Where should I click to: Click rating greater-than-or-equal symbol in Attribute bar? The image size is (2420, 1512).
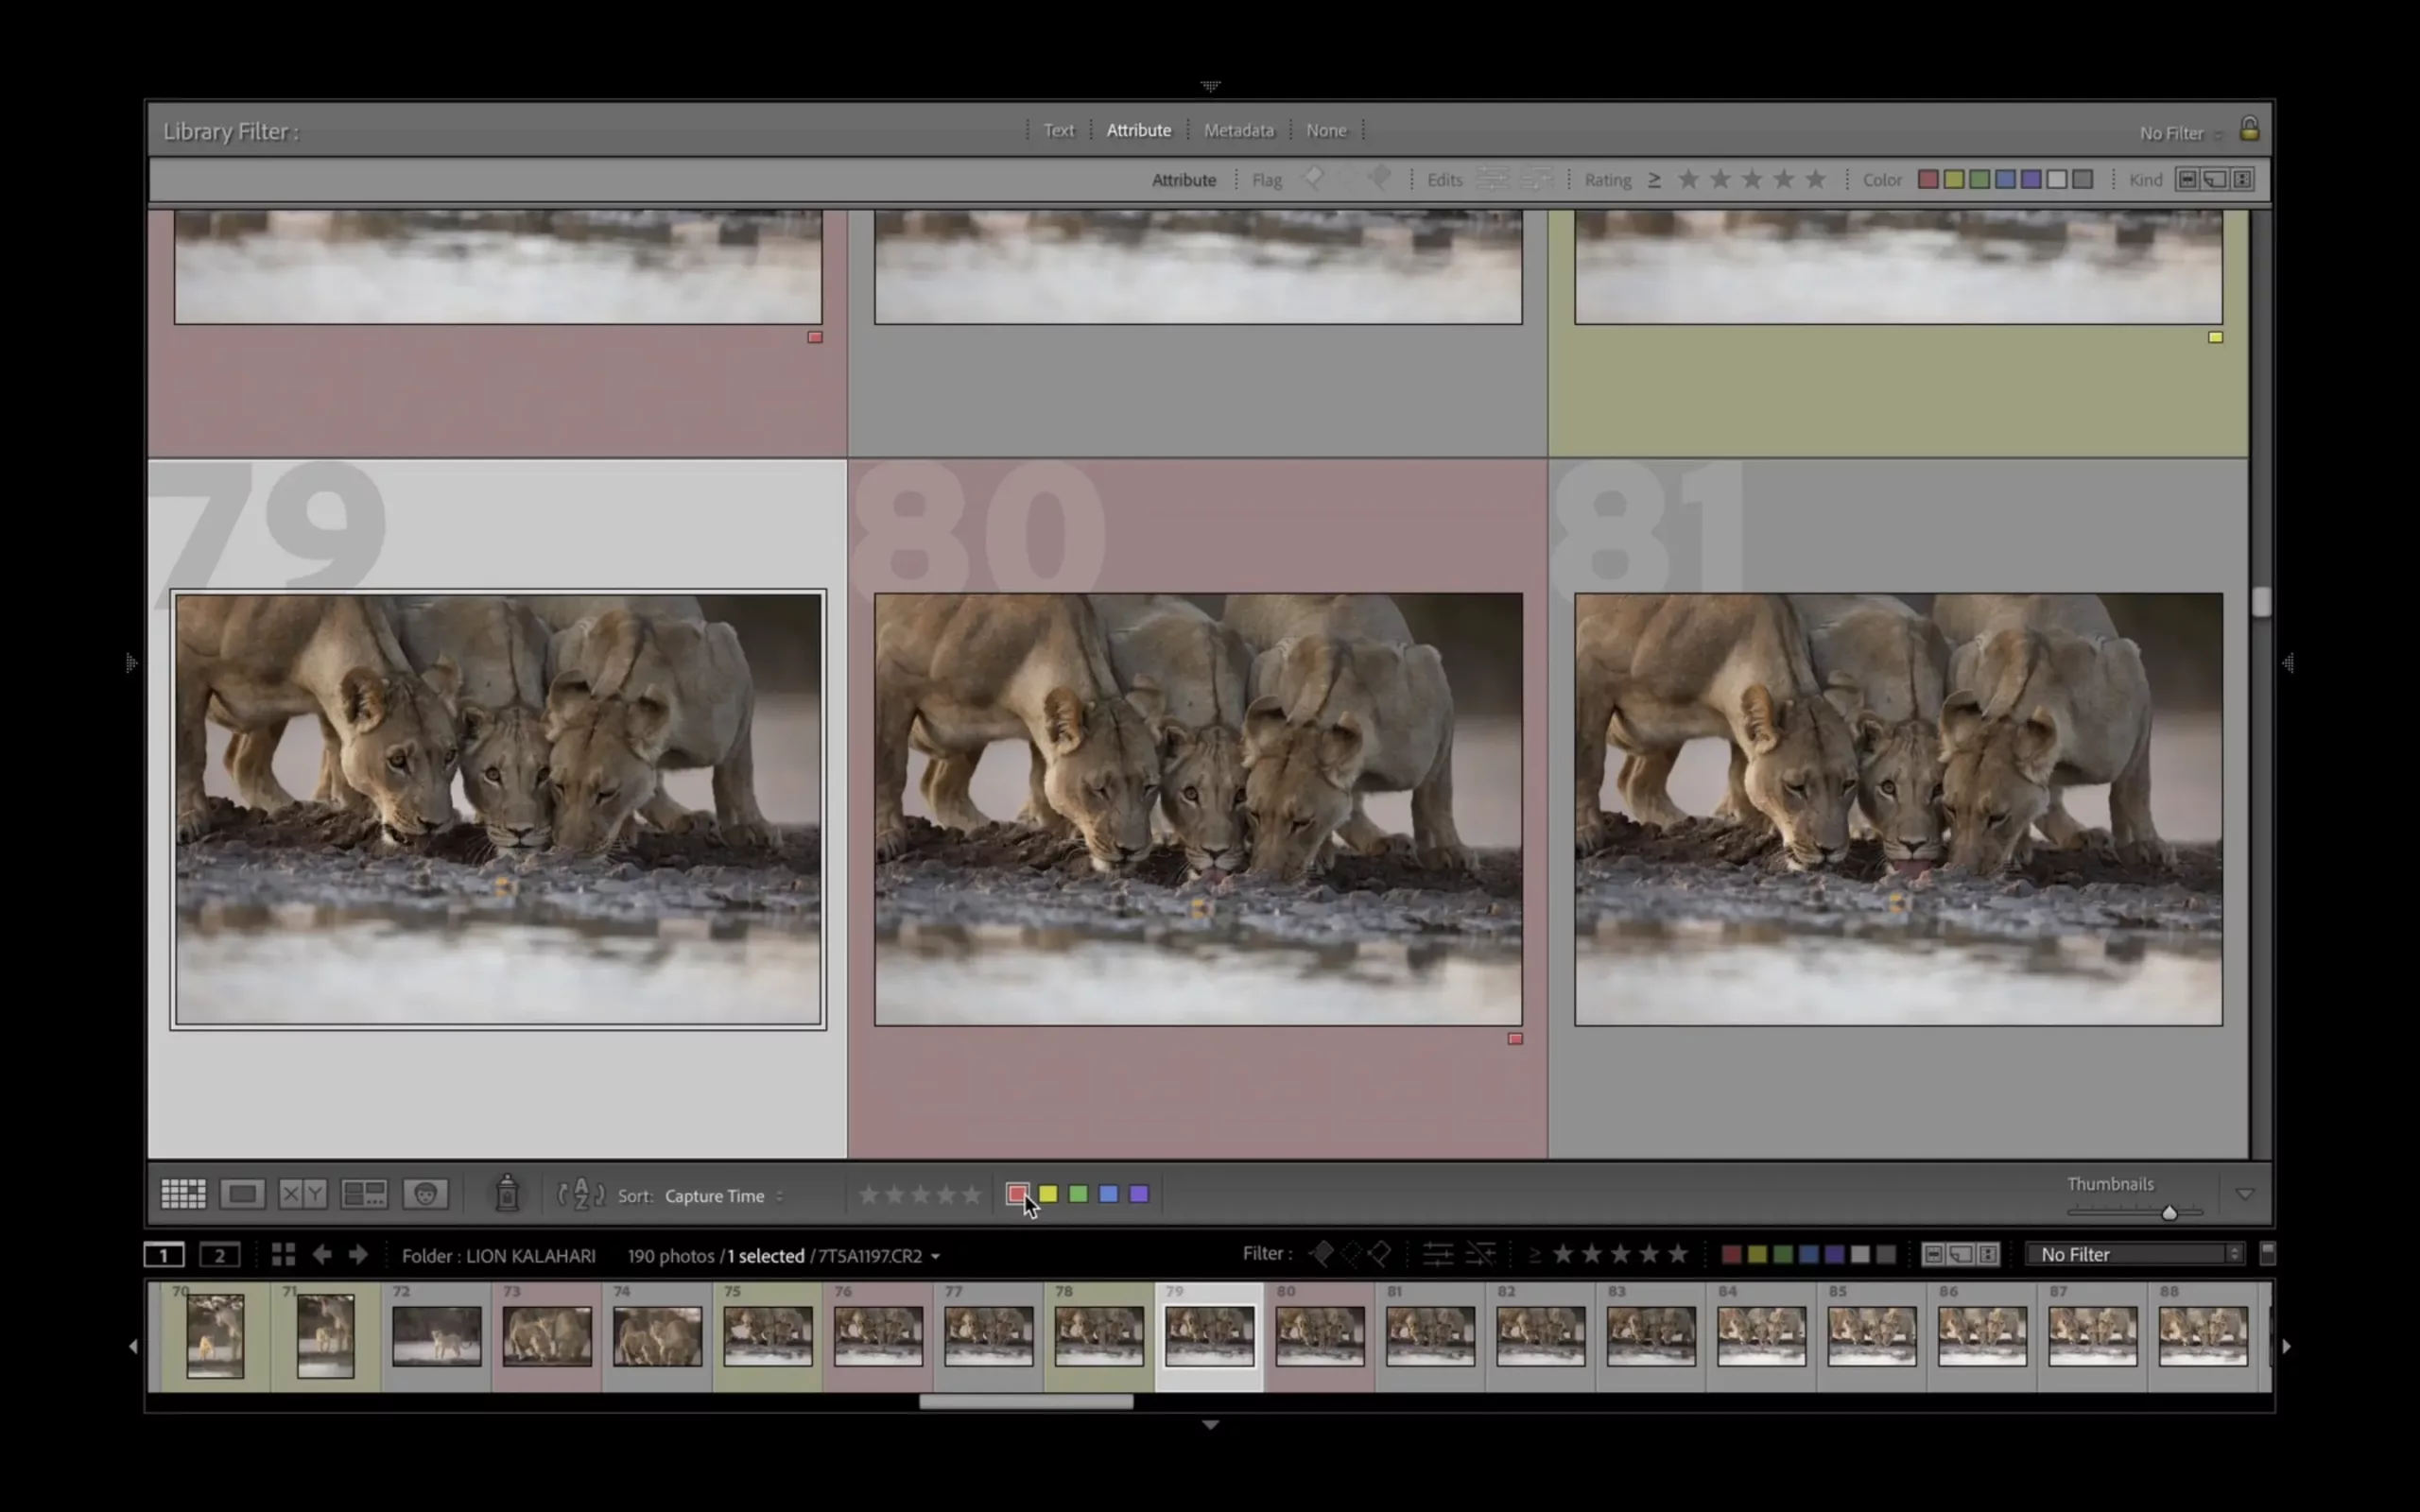click(1655, 180)
